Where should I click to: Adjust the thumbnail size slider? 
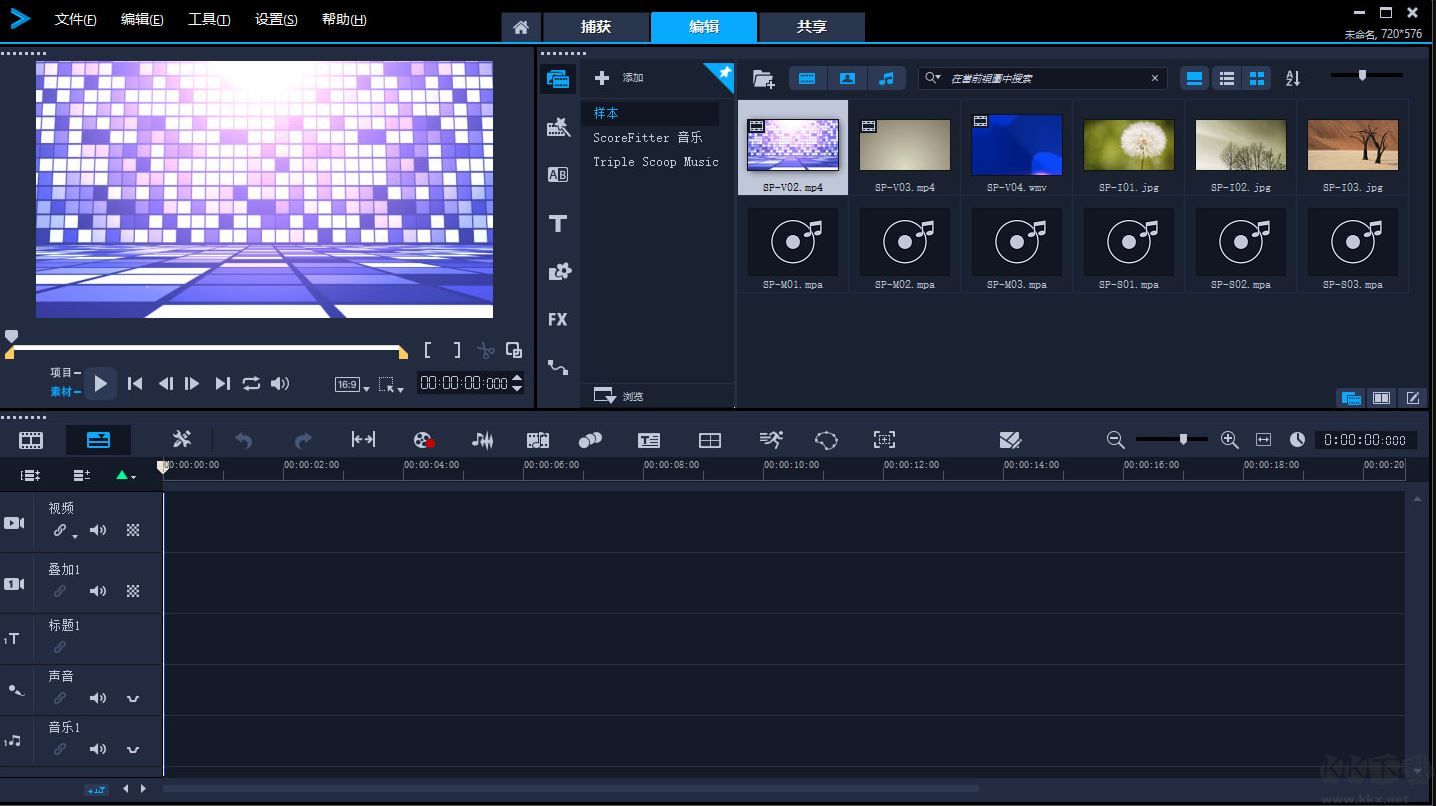point(1362,75)
